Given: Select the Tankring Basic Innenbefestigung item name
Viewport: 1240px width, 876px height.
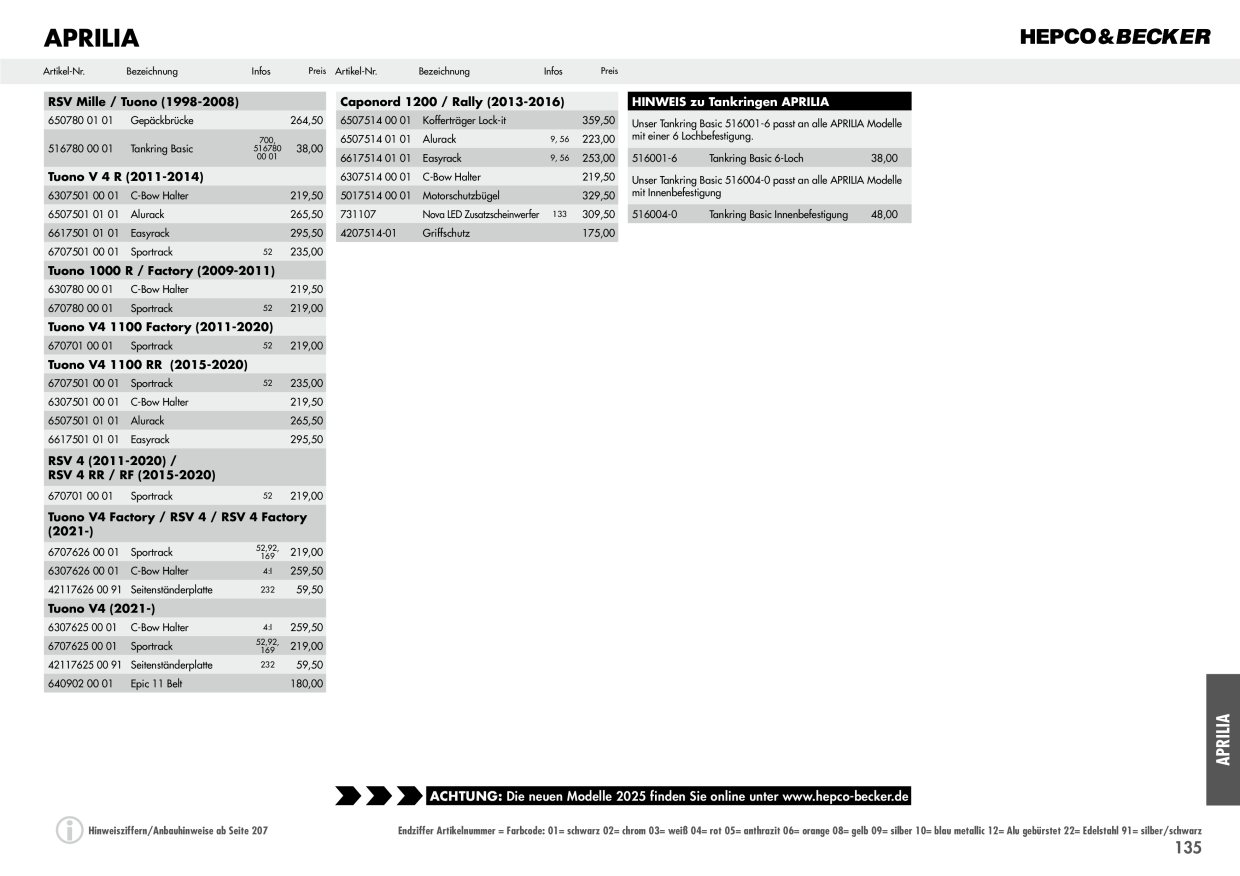Looking at the screenshot, I should (x=778, y=214).
